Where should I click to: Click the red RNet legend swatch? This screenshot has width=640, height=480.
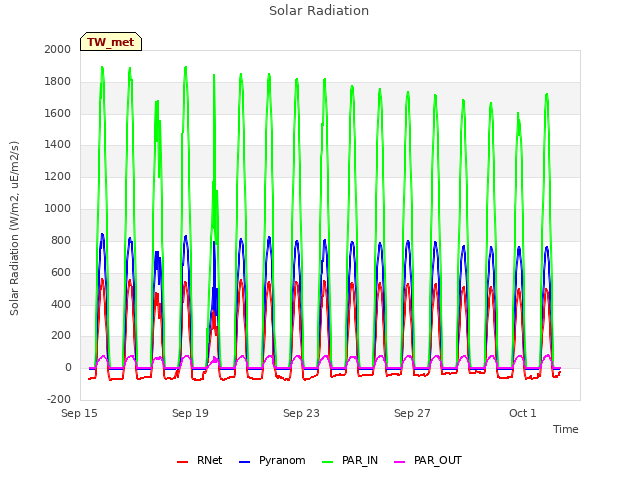182,462
